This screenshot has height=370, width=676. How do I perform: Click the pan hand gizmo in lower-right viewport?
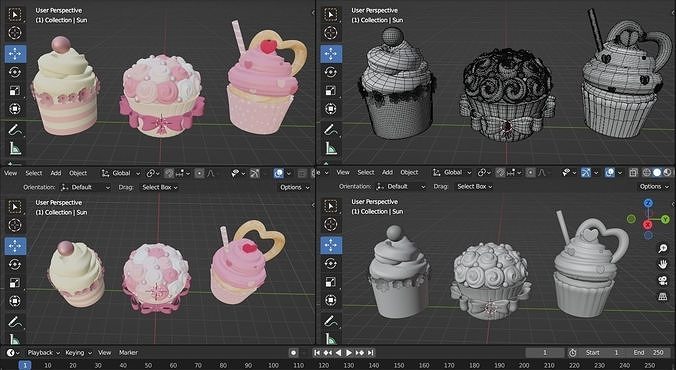(663, 264)
